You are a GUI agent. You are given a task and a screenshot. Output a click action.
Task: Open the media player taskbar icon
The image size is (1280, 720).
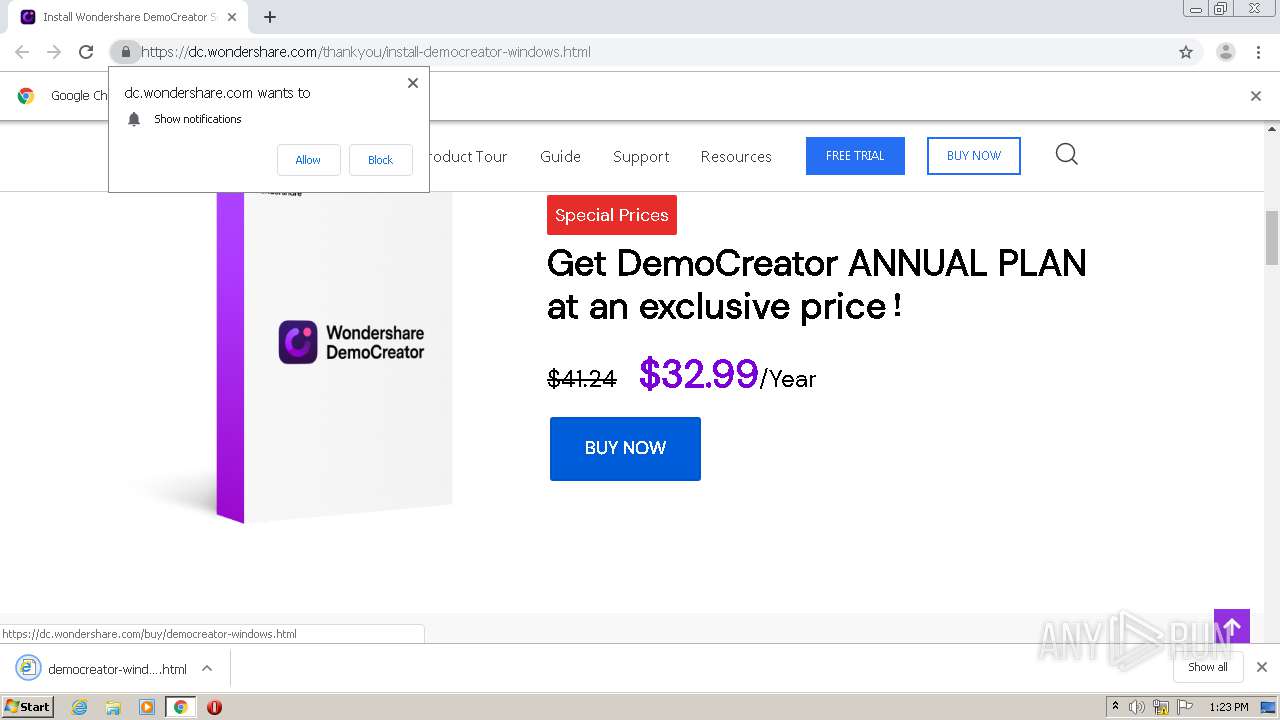(147, 707)
